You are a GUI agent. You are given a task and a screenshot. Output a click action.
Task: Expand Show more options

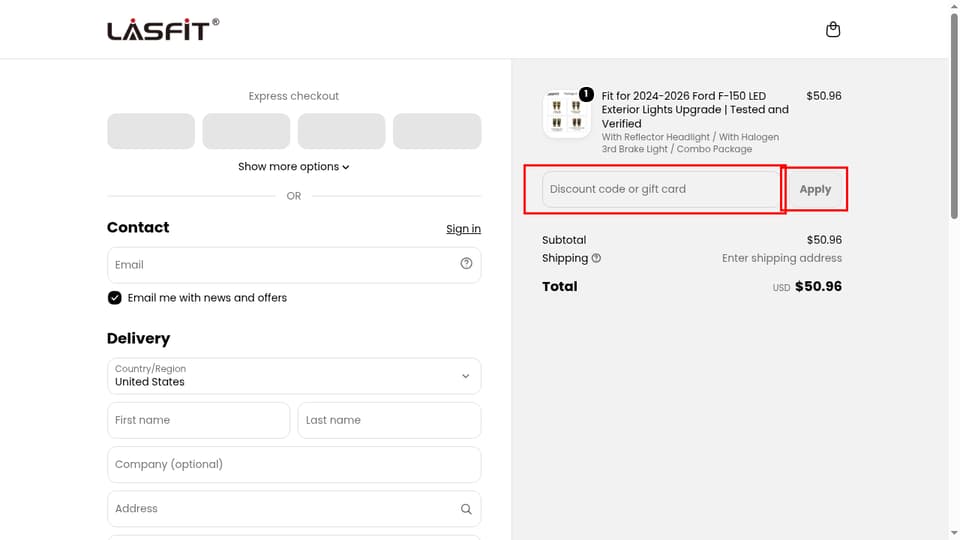294,167
